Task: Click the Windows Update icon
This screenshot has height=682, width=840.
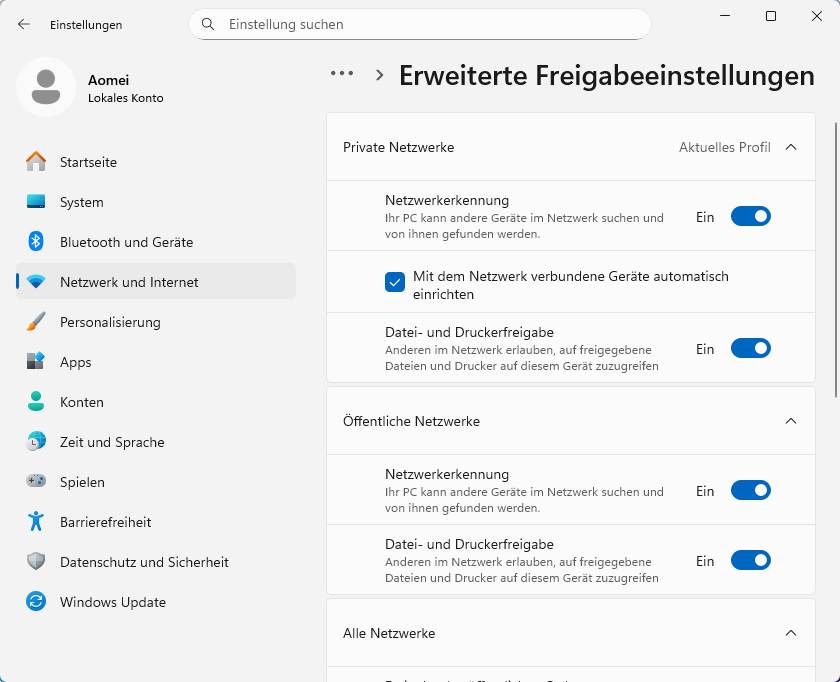Action: tap(36, 602)
